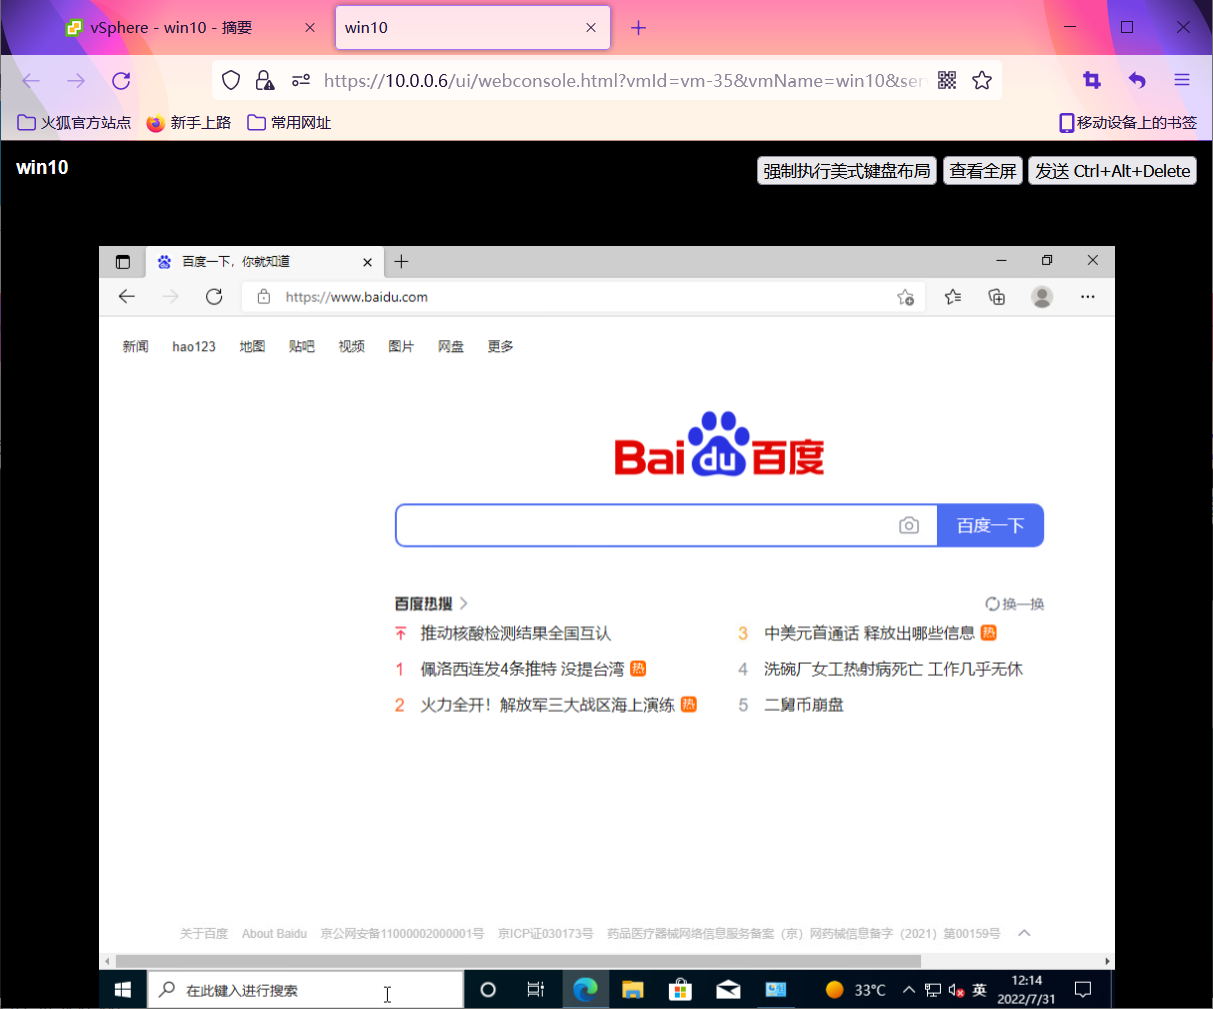Open Windows Start menu in VM

[x=123, y=990]
